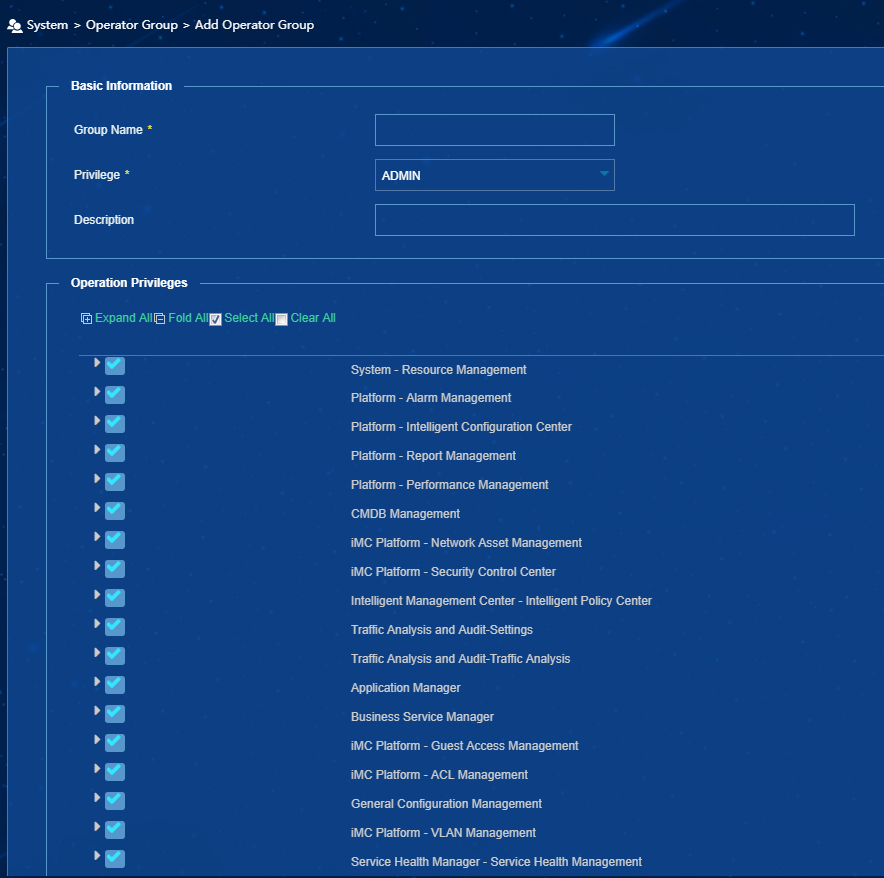
Task: Select 'Traffic Analysis and Audit-Traffic Analysis' label
Action: pyautogui.click(x=460, y=659)
